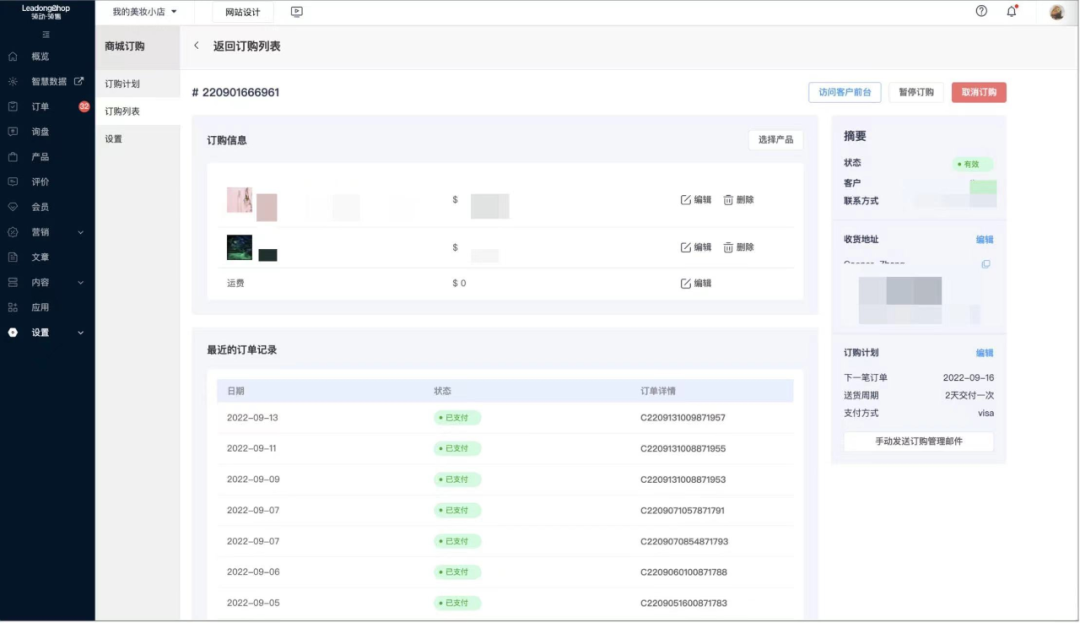Click the 暂停订购 button
The width and height of the screenshot is (1080, 623).
[x=915, y=92]
